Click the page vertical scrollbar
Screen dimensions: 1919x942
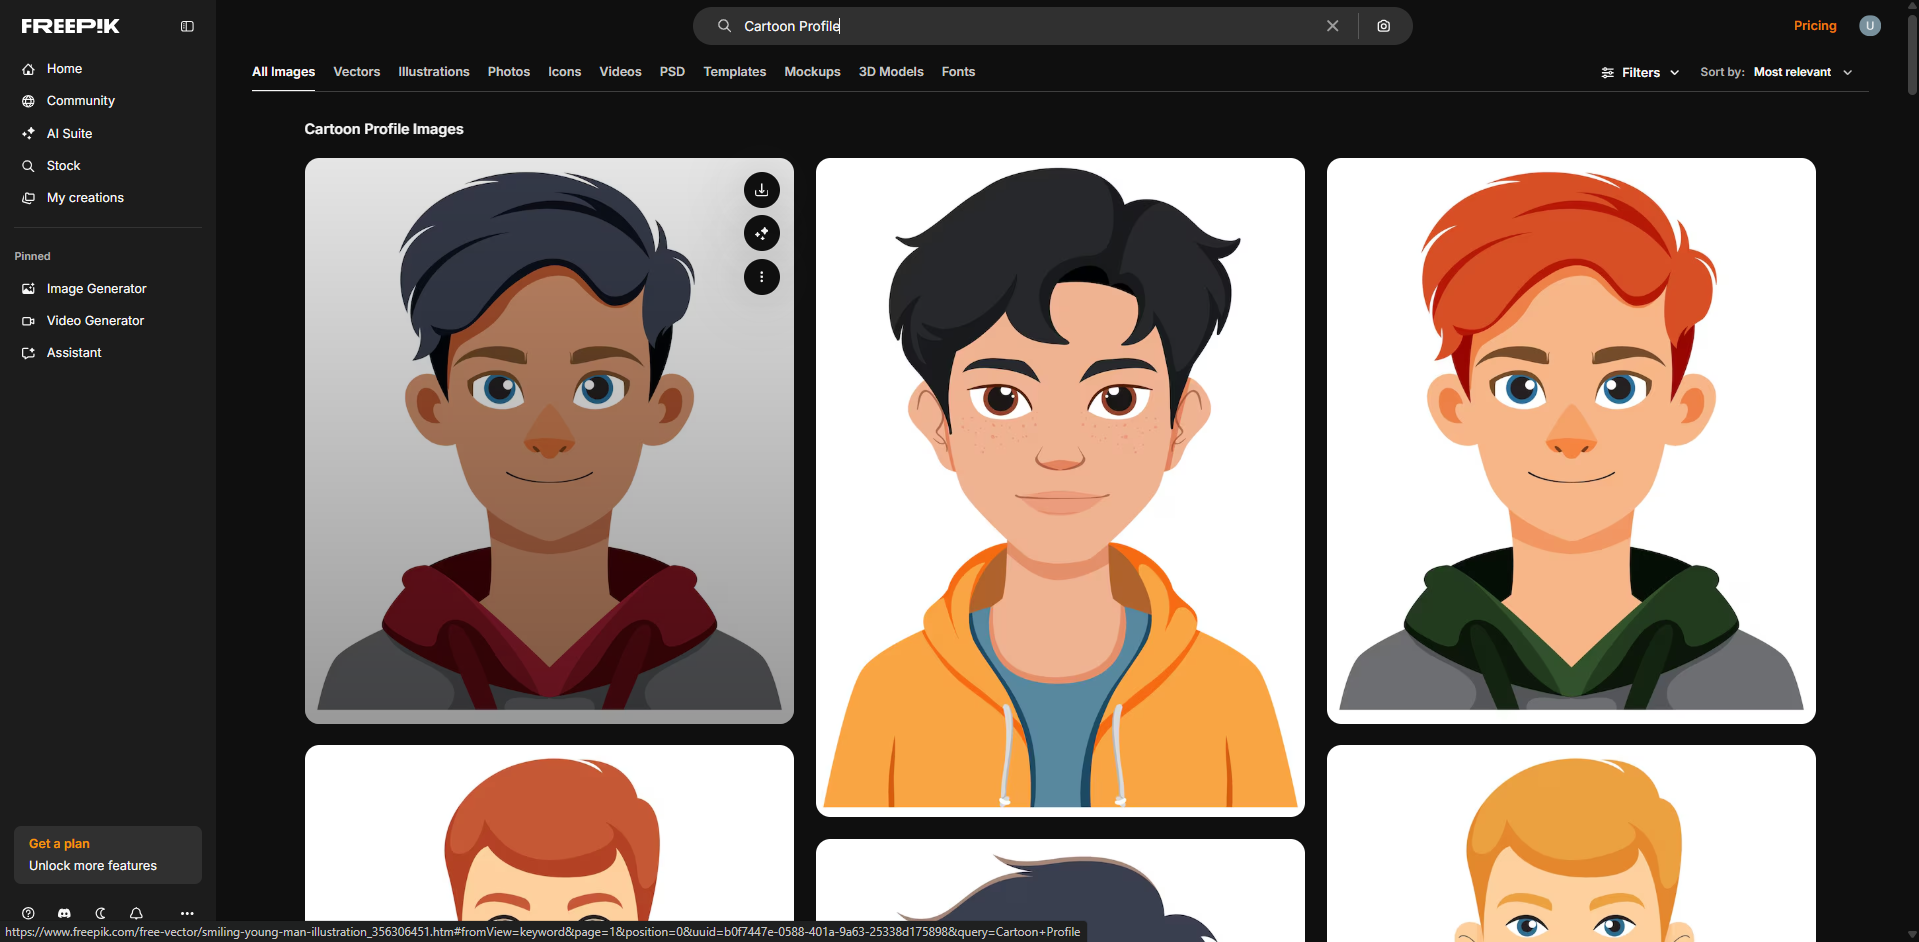[x=1912, y=55]
